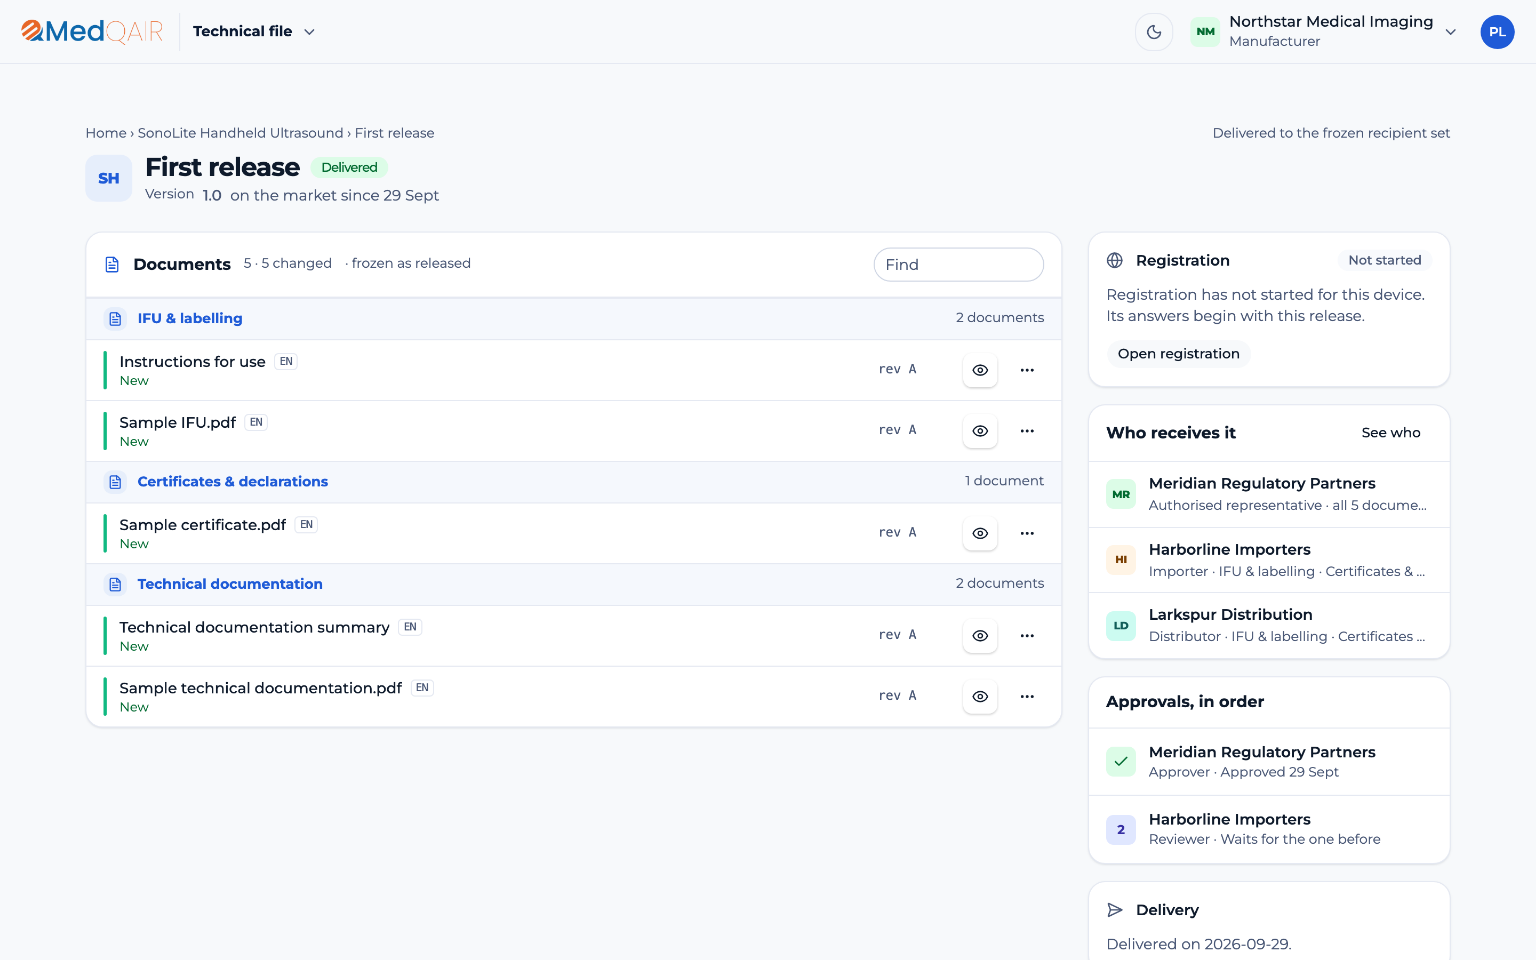Go to Home breadcrumb
Image resolution: width=1536 pixels, height=960 pixels.
(x=106, y=133)
